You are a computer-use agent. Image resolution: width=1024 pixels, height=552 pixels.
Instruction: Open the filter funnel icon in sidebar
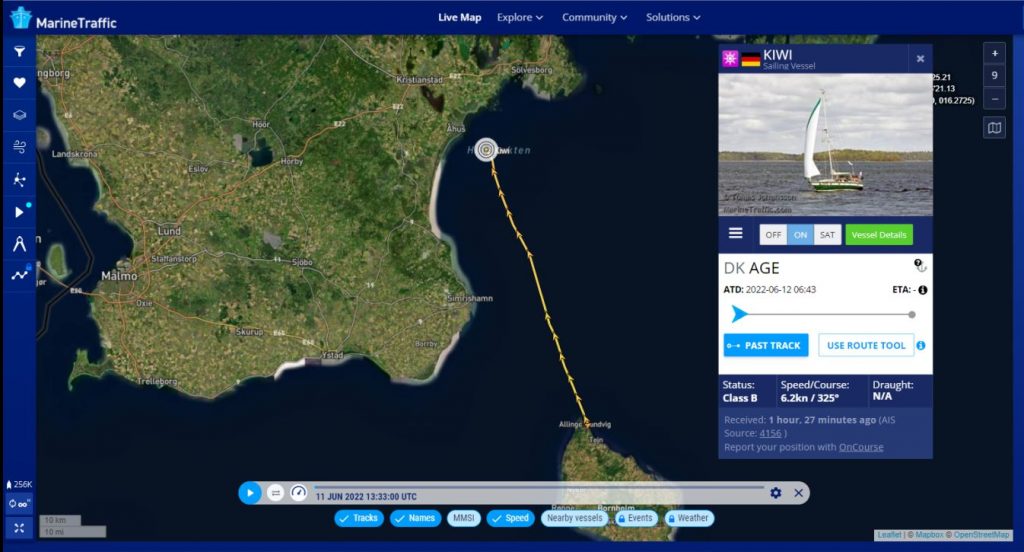click(20, 51)
